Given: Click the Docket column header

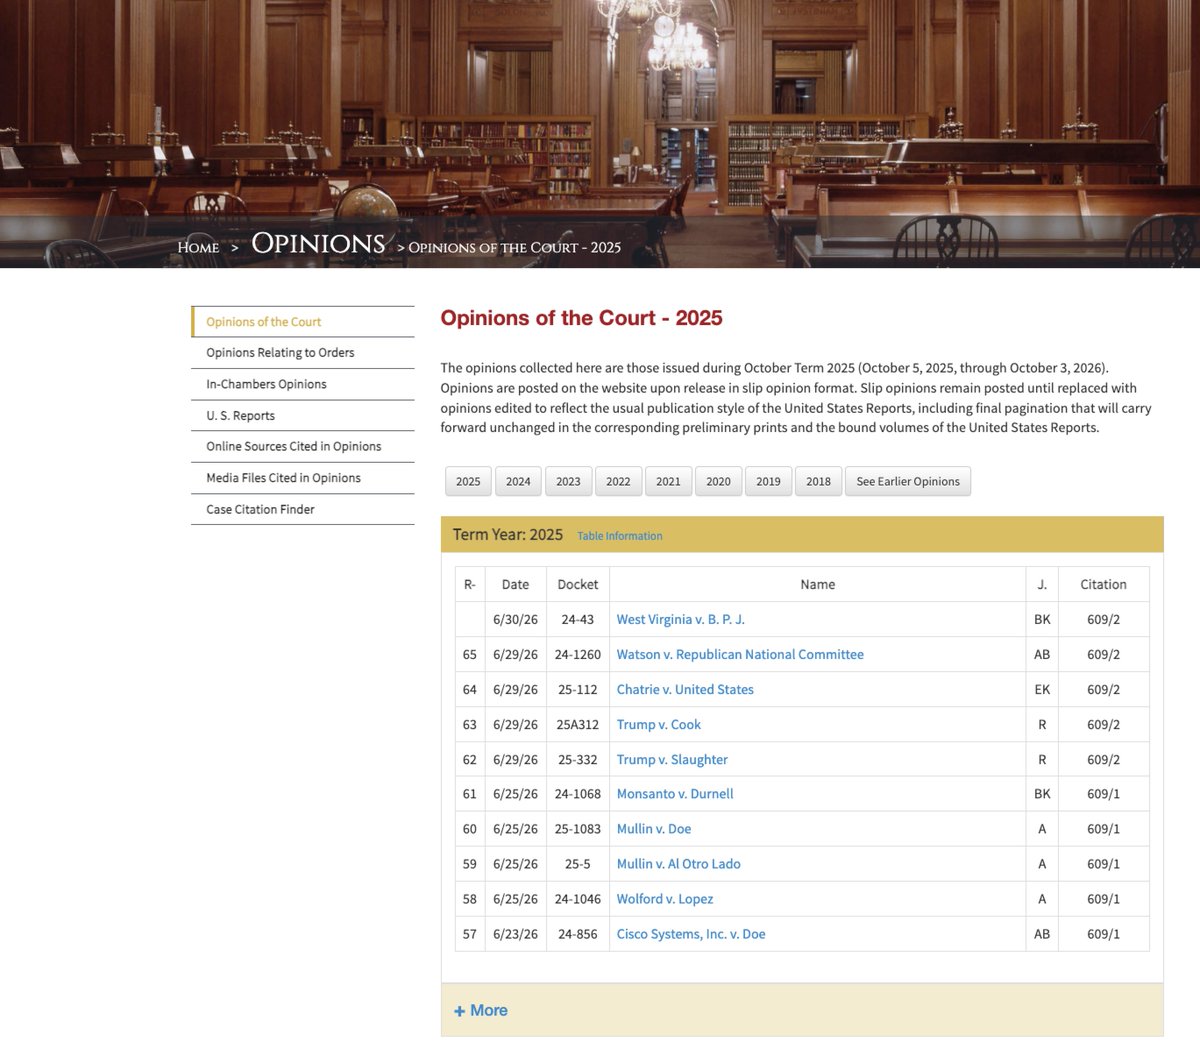Looking at the screenshot, I should click(x=578, y=585).
